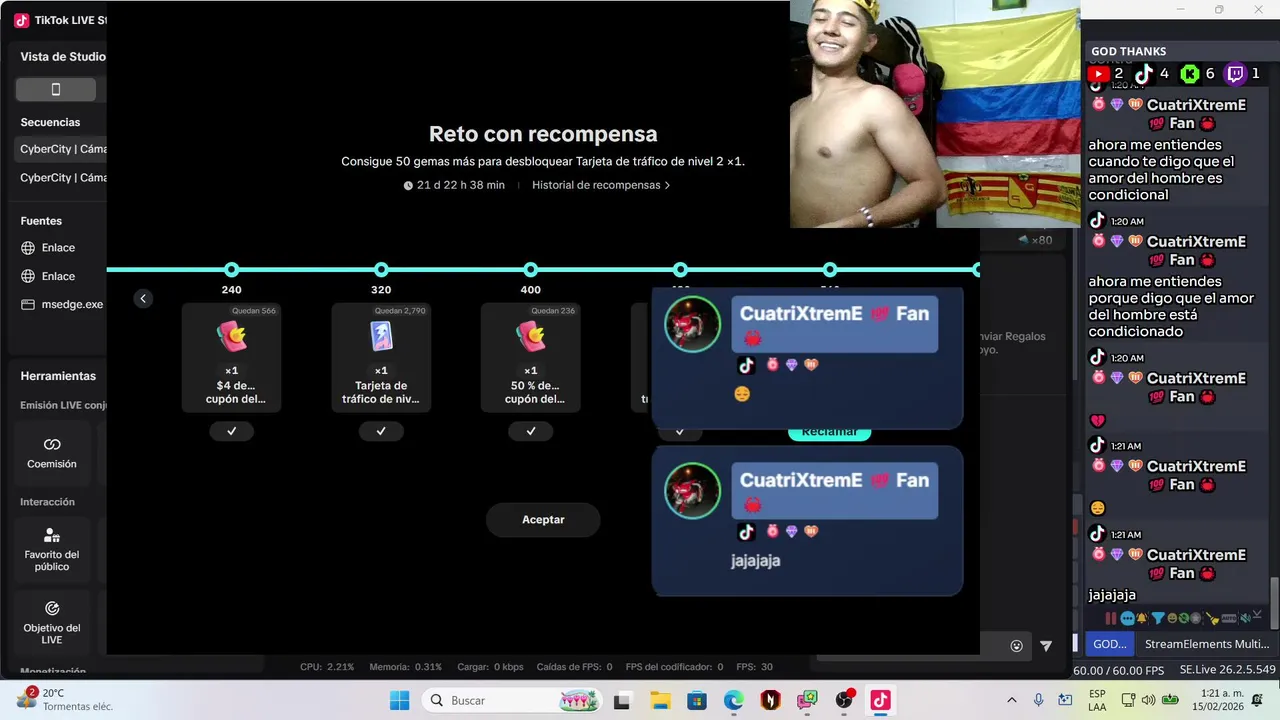Go back with the left arrow in rewards
Image resolution: width=1280 pixels, height=720 pixels.
click(143, 298)
